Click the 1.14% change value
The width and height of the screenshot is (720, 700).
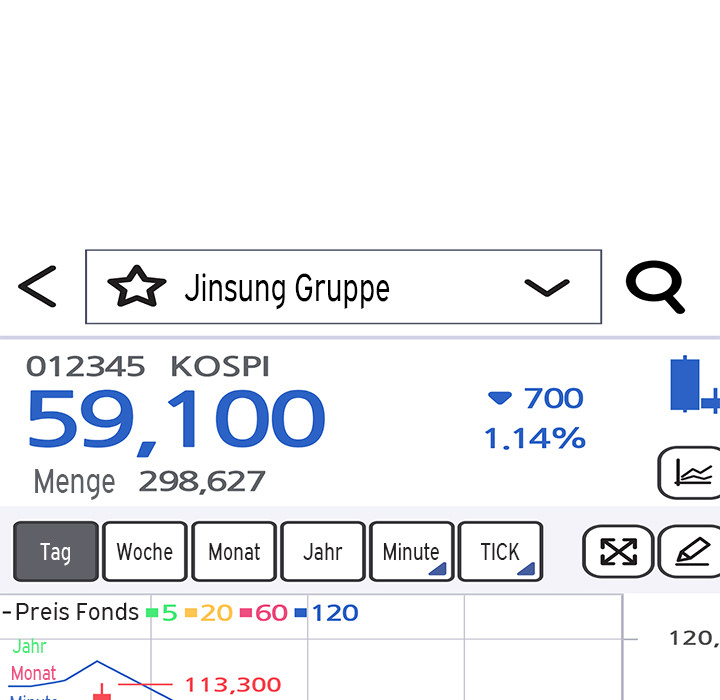coord(535,438)
